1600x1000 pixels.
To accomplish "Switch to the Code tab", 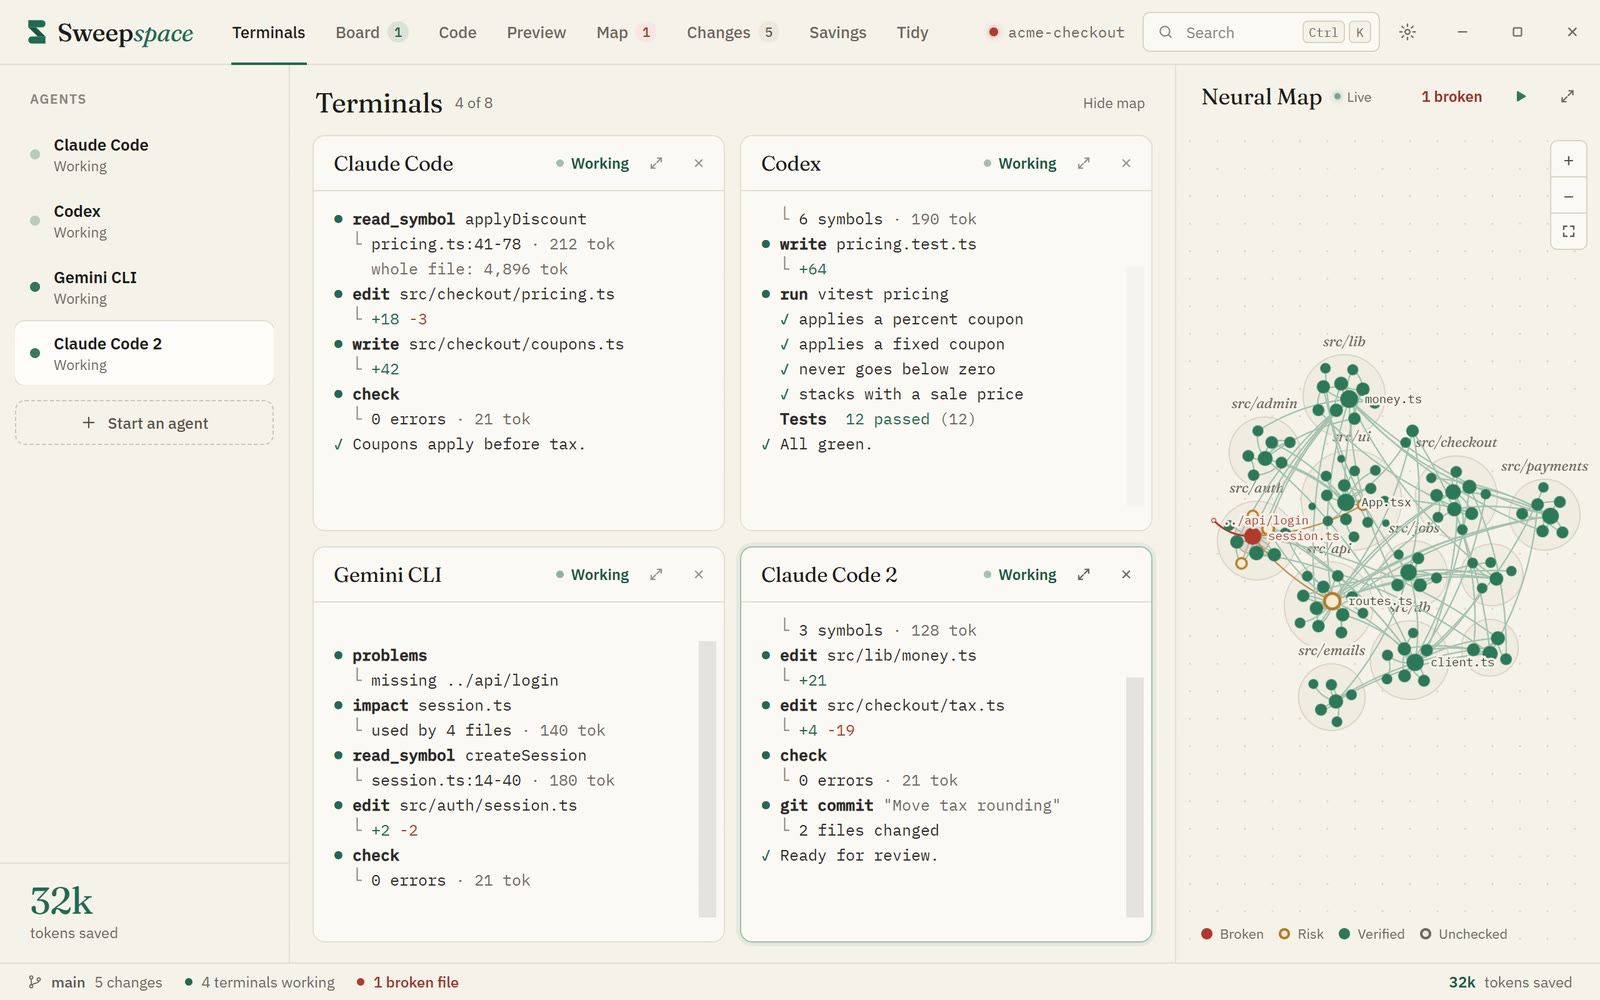I will click(x=457, y=32).
